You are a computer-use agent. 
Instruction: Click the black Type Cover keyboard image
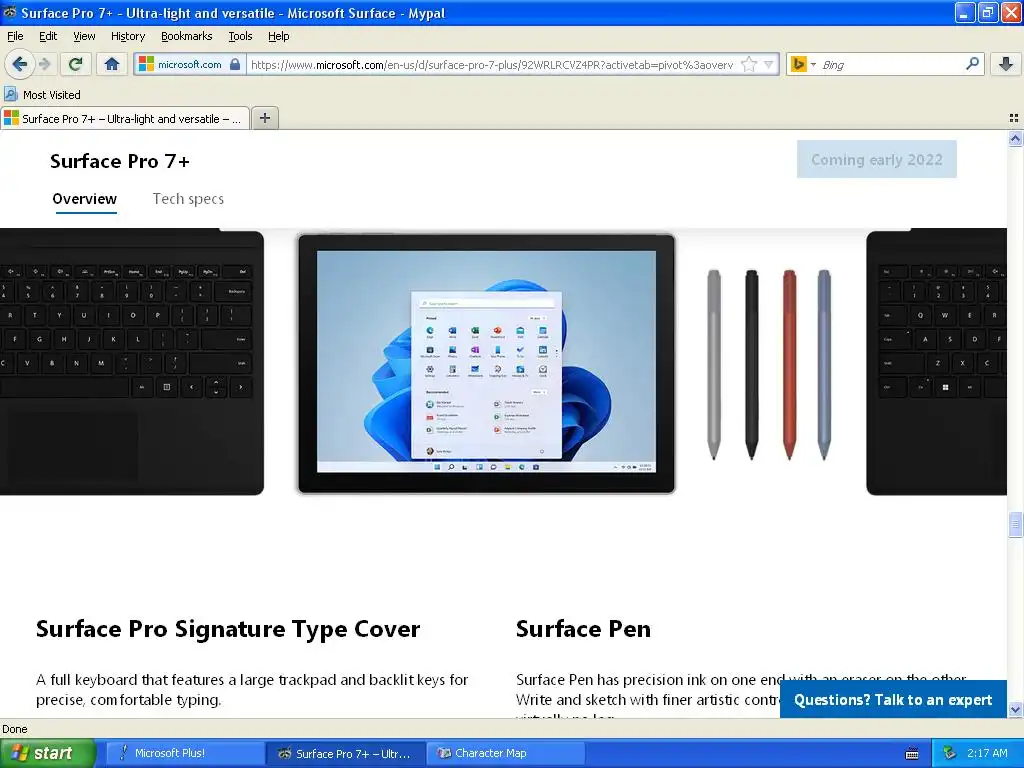click(x=131, y=361)
